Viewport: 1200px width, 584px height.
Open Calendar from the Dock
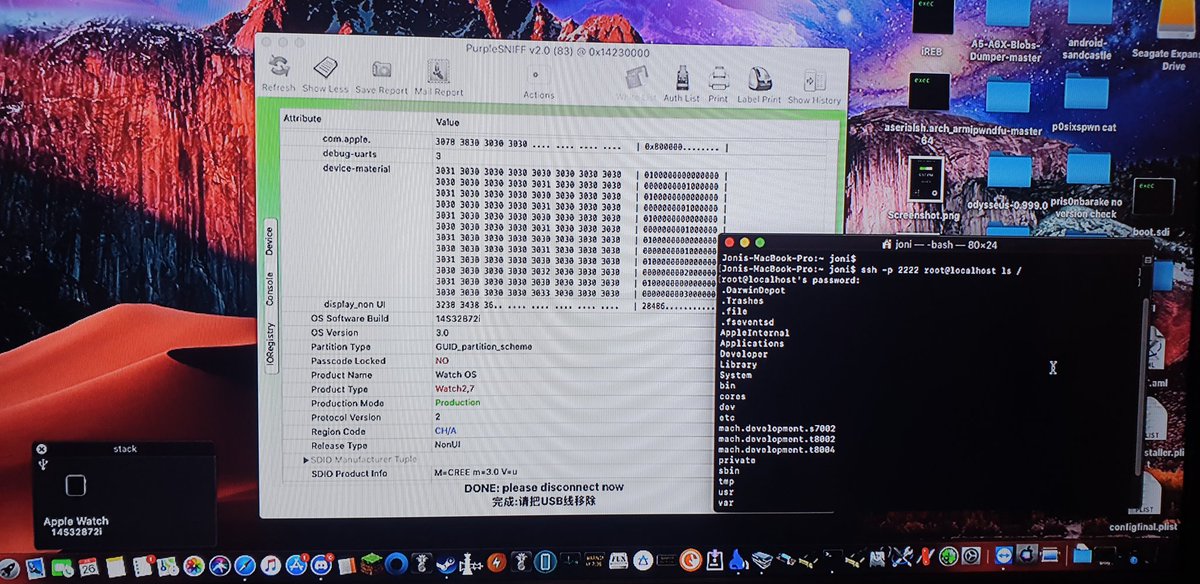pyautogui.click(x=89, y=566)
